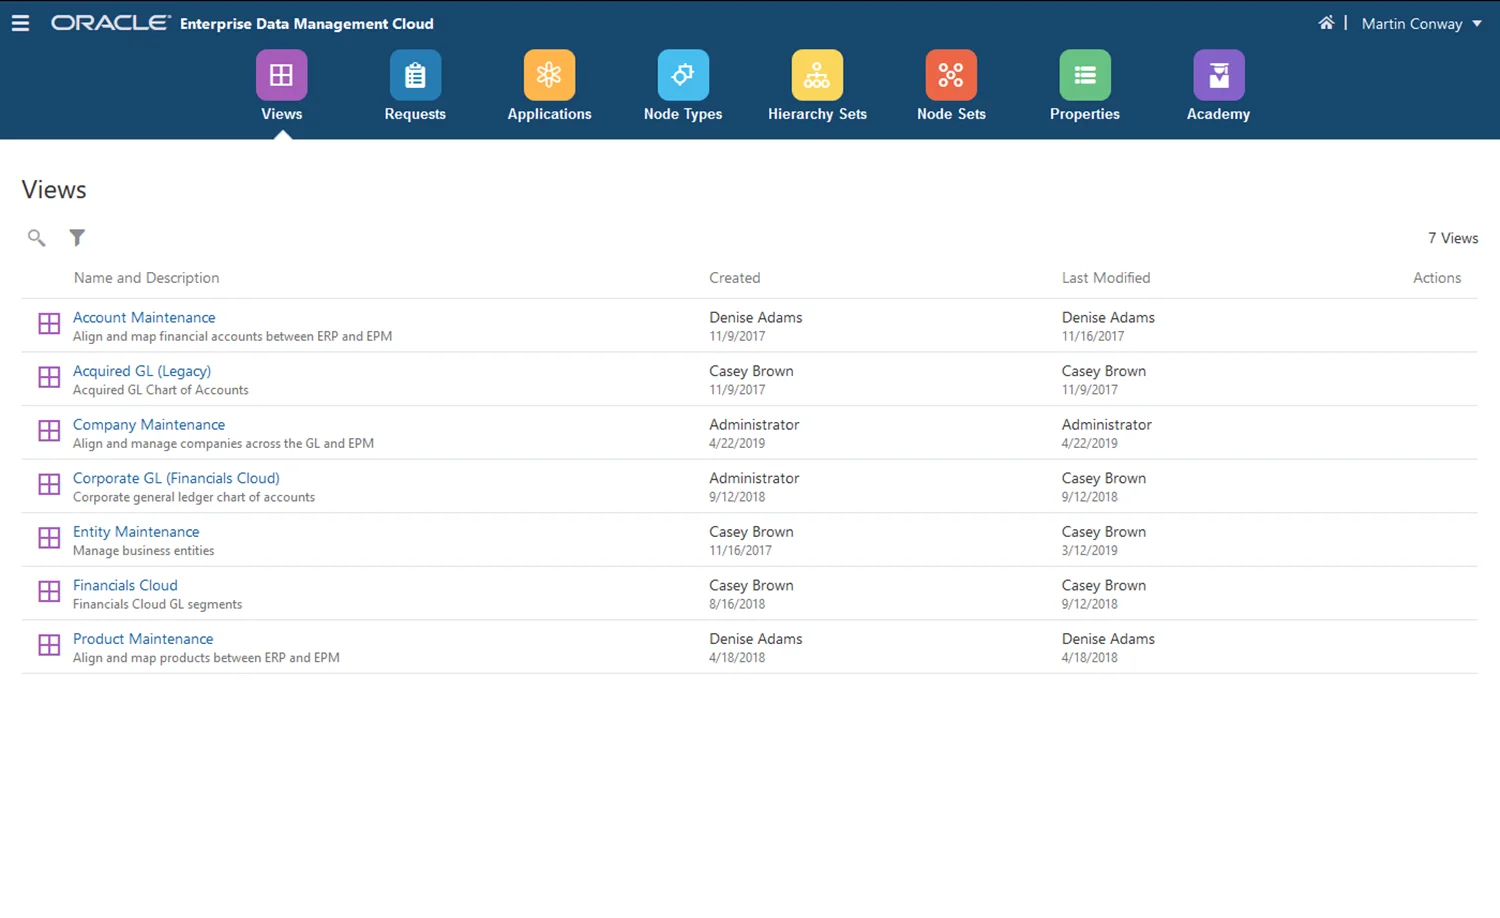
Task: Open the Hierarchy Sets icon
Action: (817, 75)
